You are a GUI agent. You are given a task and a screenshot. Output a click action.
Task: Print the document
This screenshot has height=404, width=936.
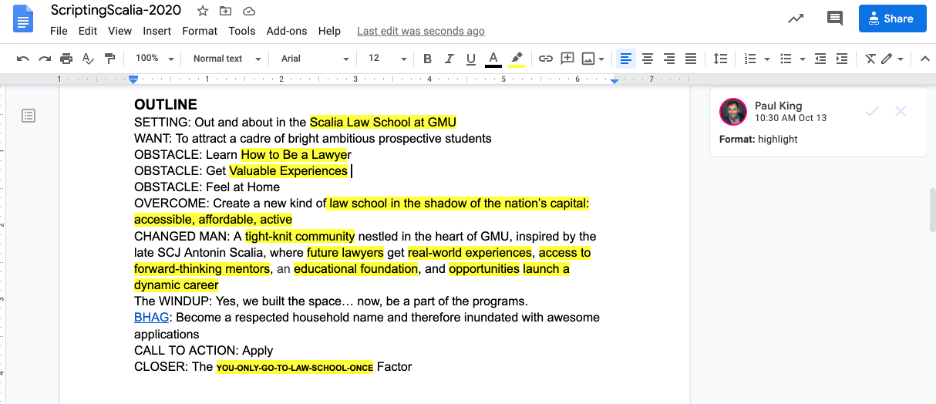tap(66, 58)
